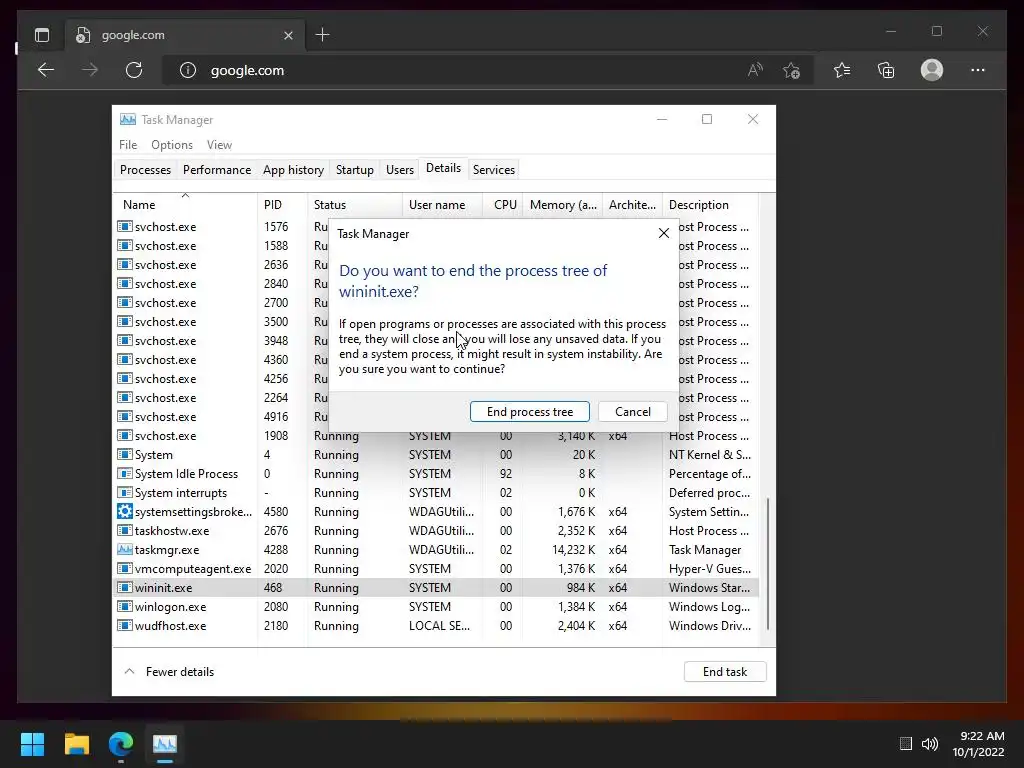Switch to the Processes tab

(x=145, y=169)
